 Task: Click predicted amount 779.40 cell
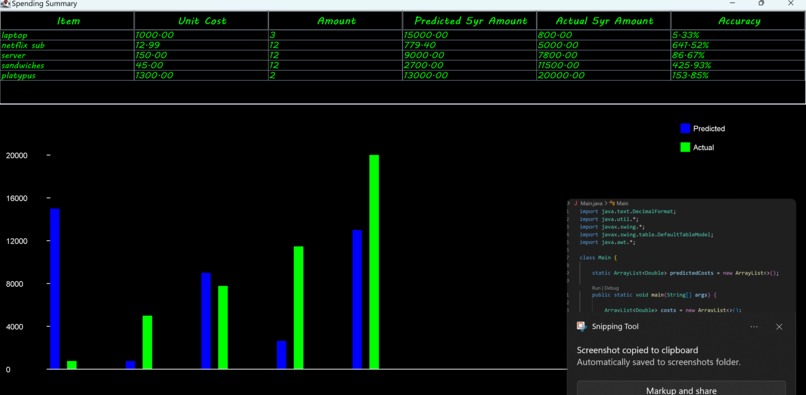coord(470,45)
